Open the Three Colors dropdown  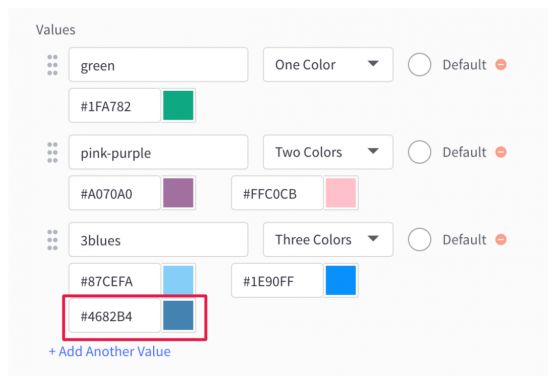[x=328, y=239]
